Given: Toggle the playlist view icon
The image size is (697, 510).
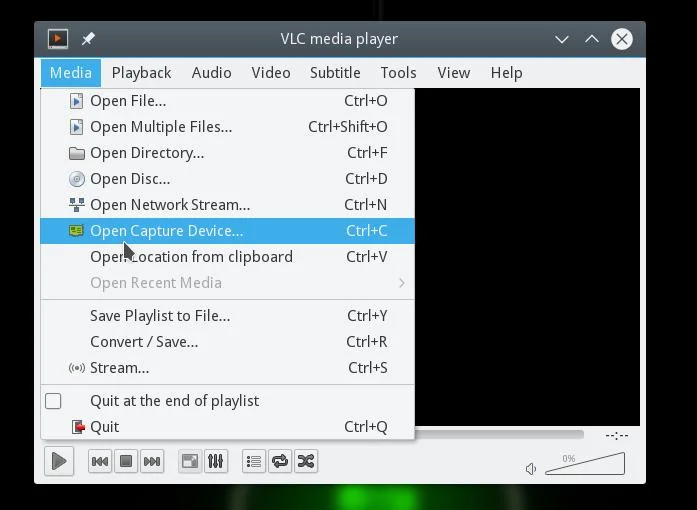Looking at the screenshot, I should coord(254,461).
